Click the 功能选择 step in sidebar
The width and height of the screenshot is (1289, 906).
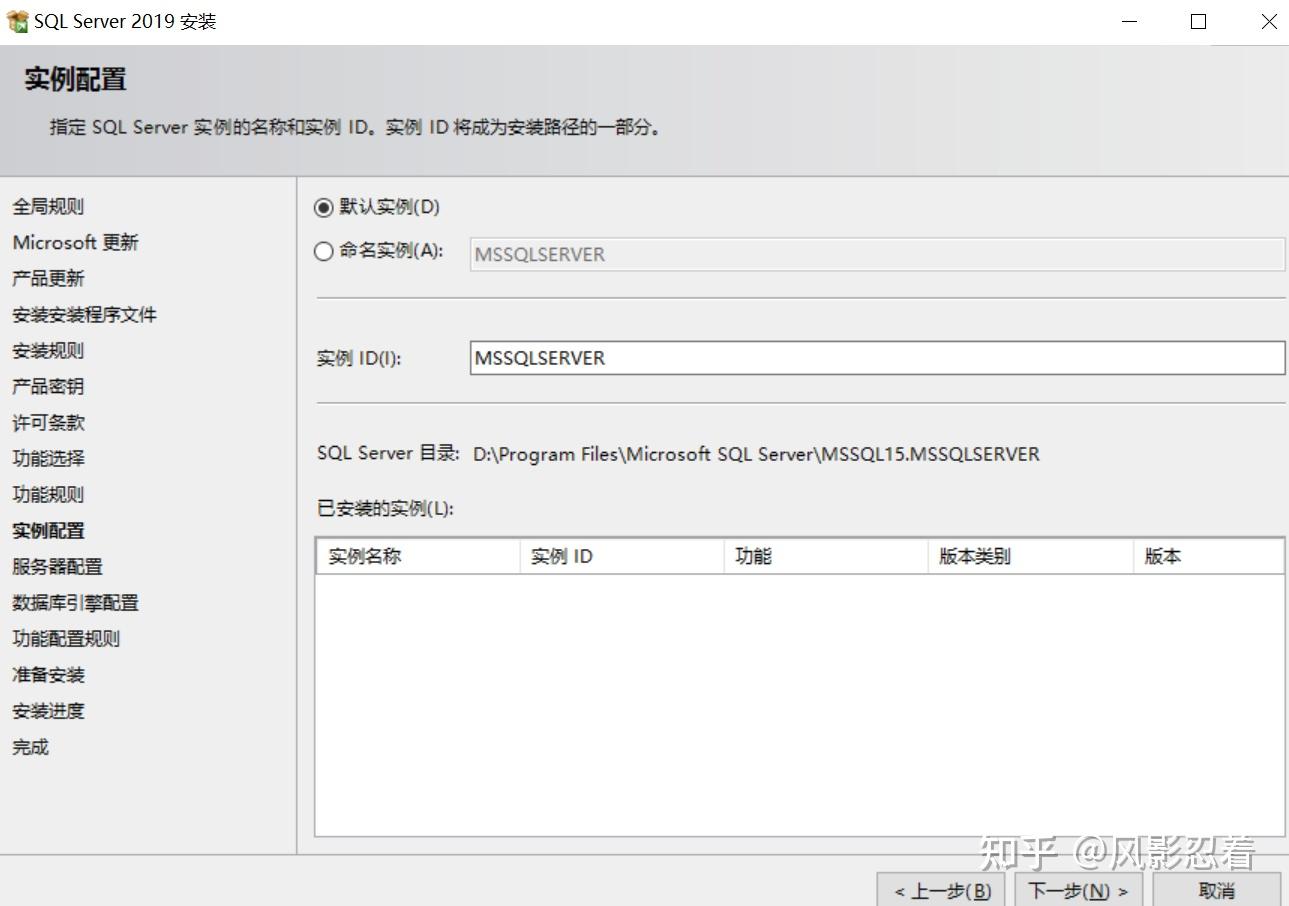coord(48,459)
